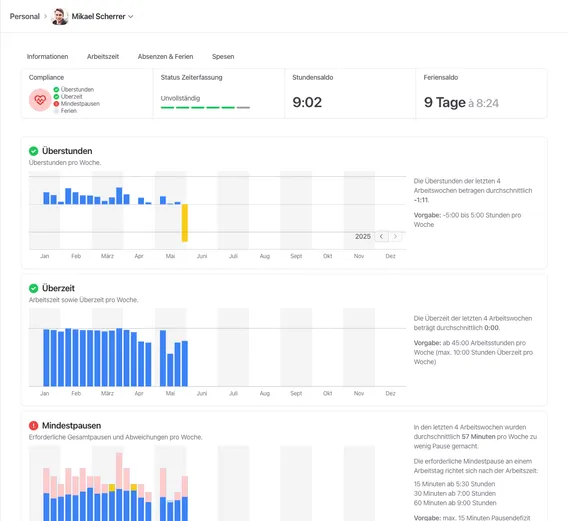The height and width of the screenshot is (521, 568).
Task: Switch to the Arbeitszeit tab
Action: 103,57
